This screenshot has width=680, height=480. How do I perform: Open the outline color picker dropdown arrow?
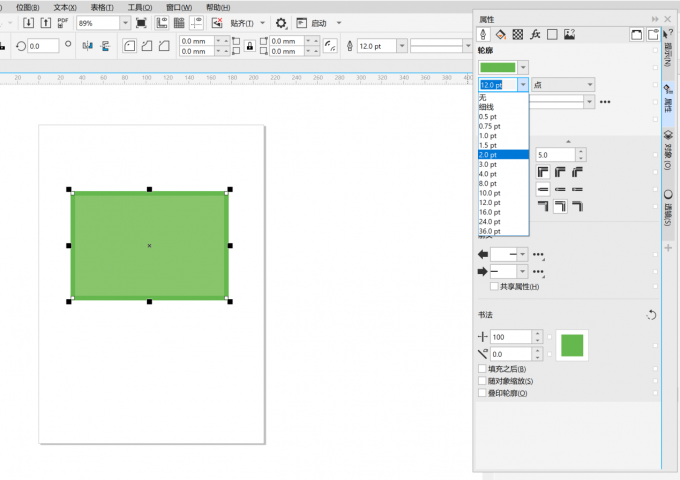(523, 68)
